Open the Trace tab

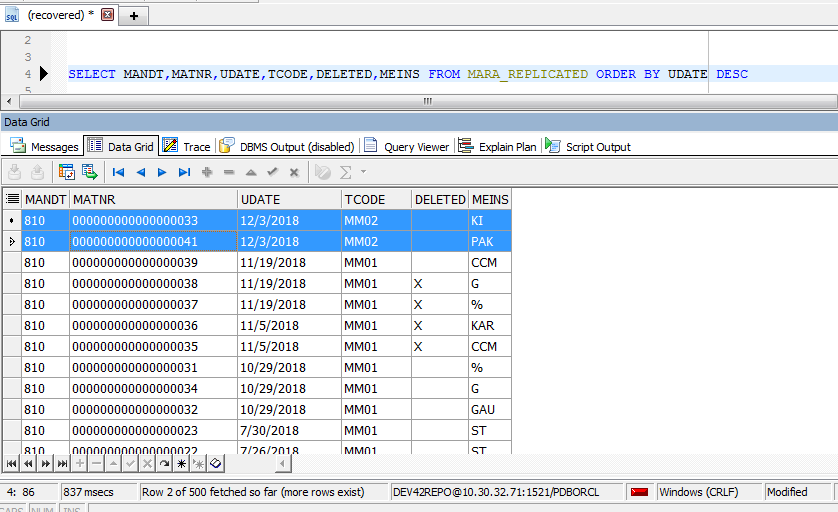click(187, 146)
